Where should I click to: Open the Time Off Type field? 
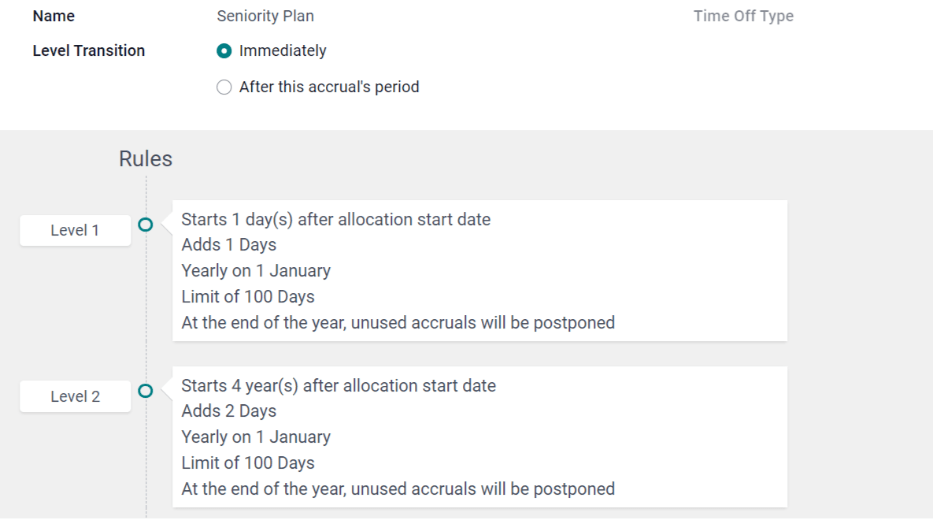[x=743, y=16]
